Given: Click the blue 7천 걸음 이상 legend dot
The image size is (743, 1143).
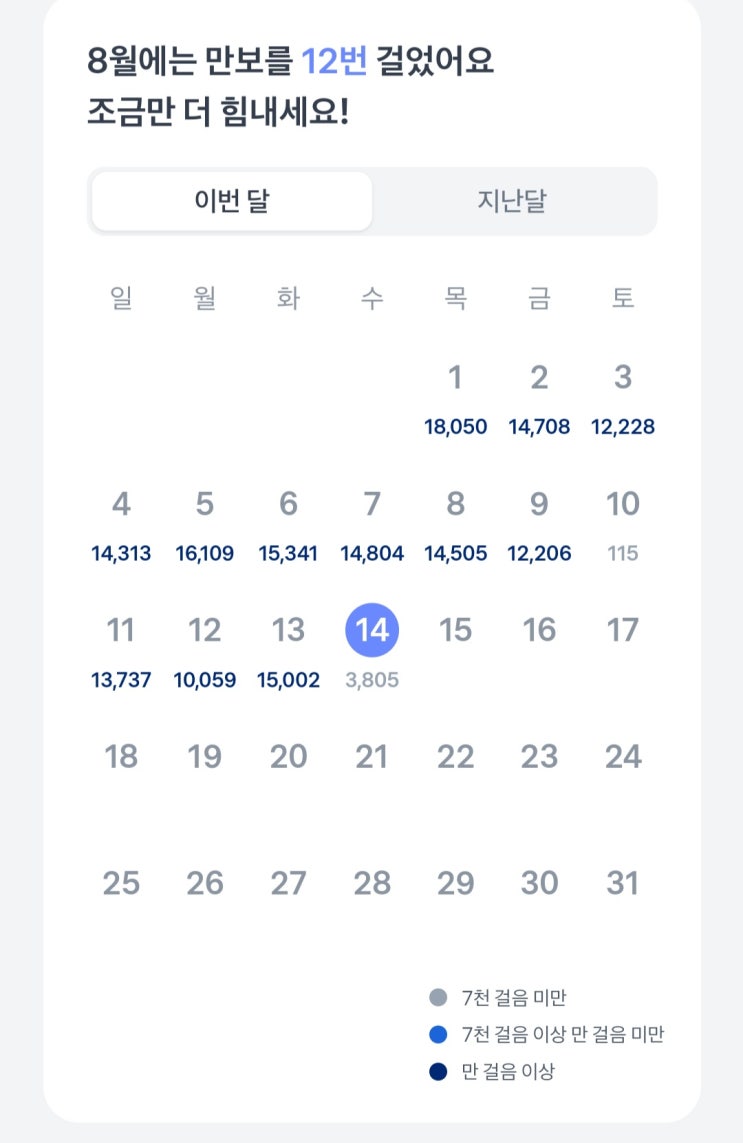Looking at the screenshot, I should (x=438, y=1035).
